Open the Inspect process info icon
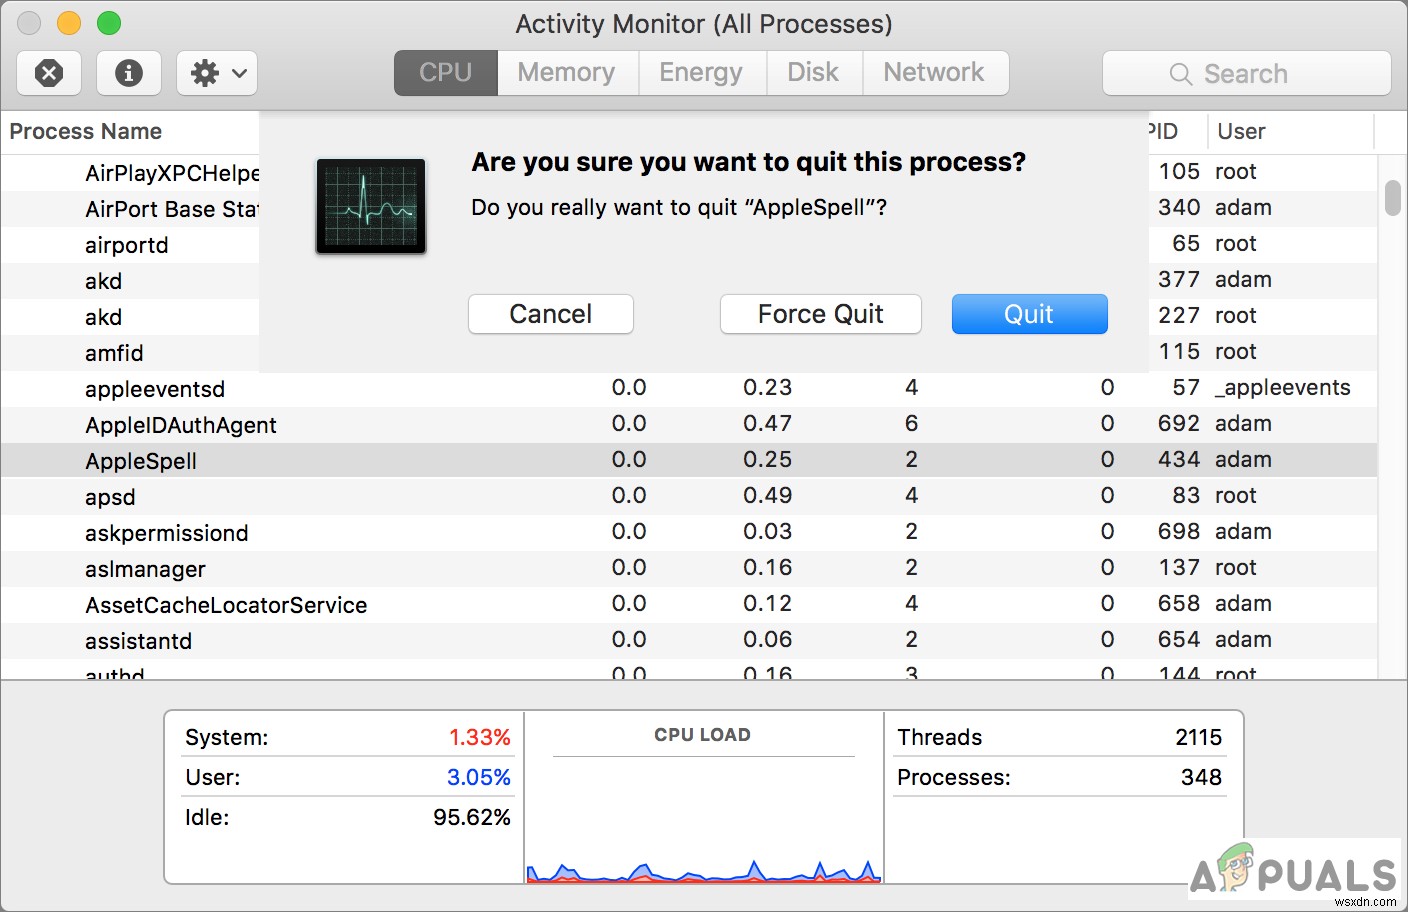Viewport: 1408px width, 912px height. click(128, 73)
